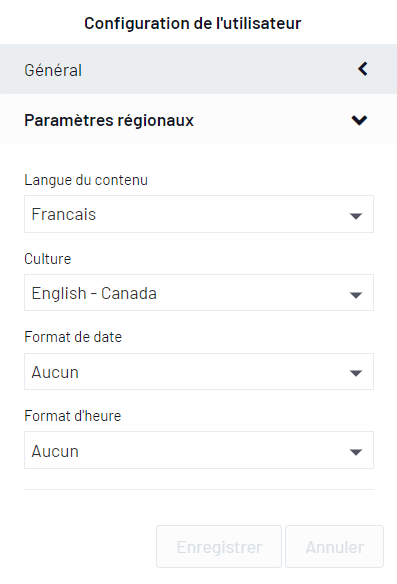Click the Format d'heure label

73,416
